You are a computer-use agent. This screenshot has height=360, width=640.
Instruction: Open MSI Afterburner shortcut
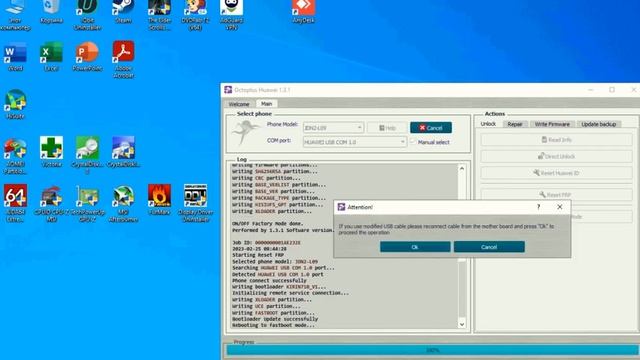123,203
